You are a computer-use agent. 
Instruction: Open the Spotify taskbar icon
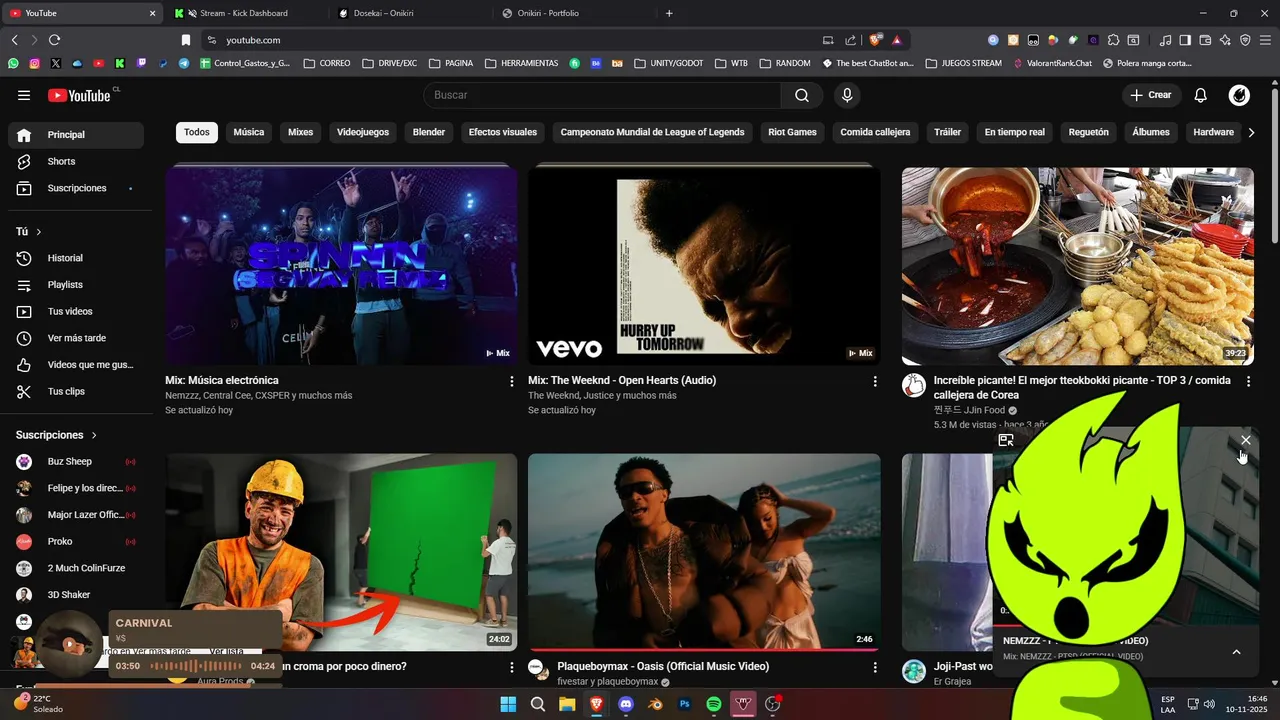(x=714, y=704)
